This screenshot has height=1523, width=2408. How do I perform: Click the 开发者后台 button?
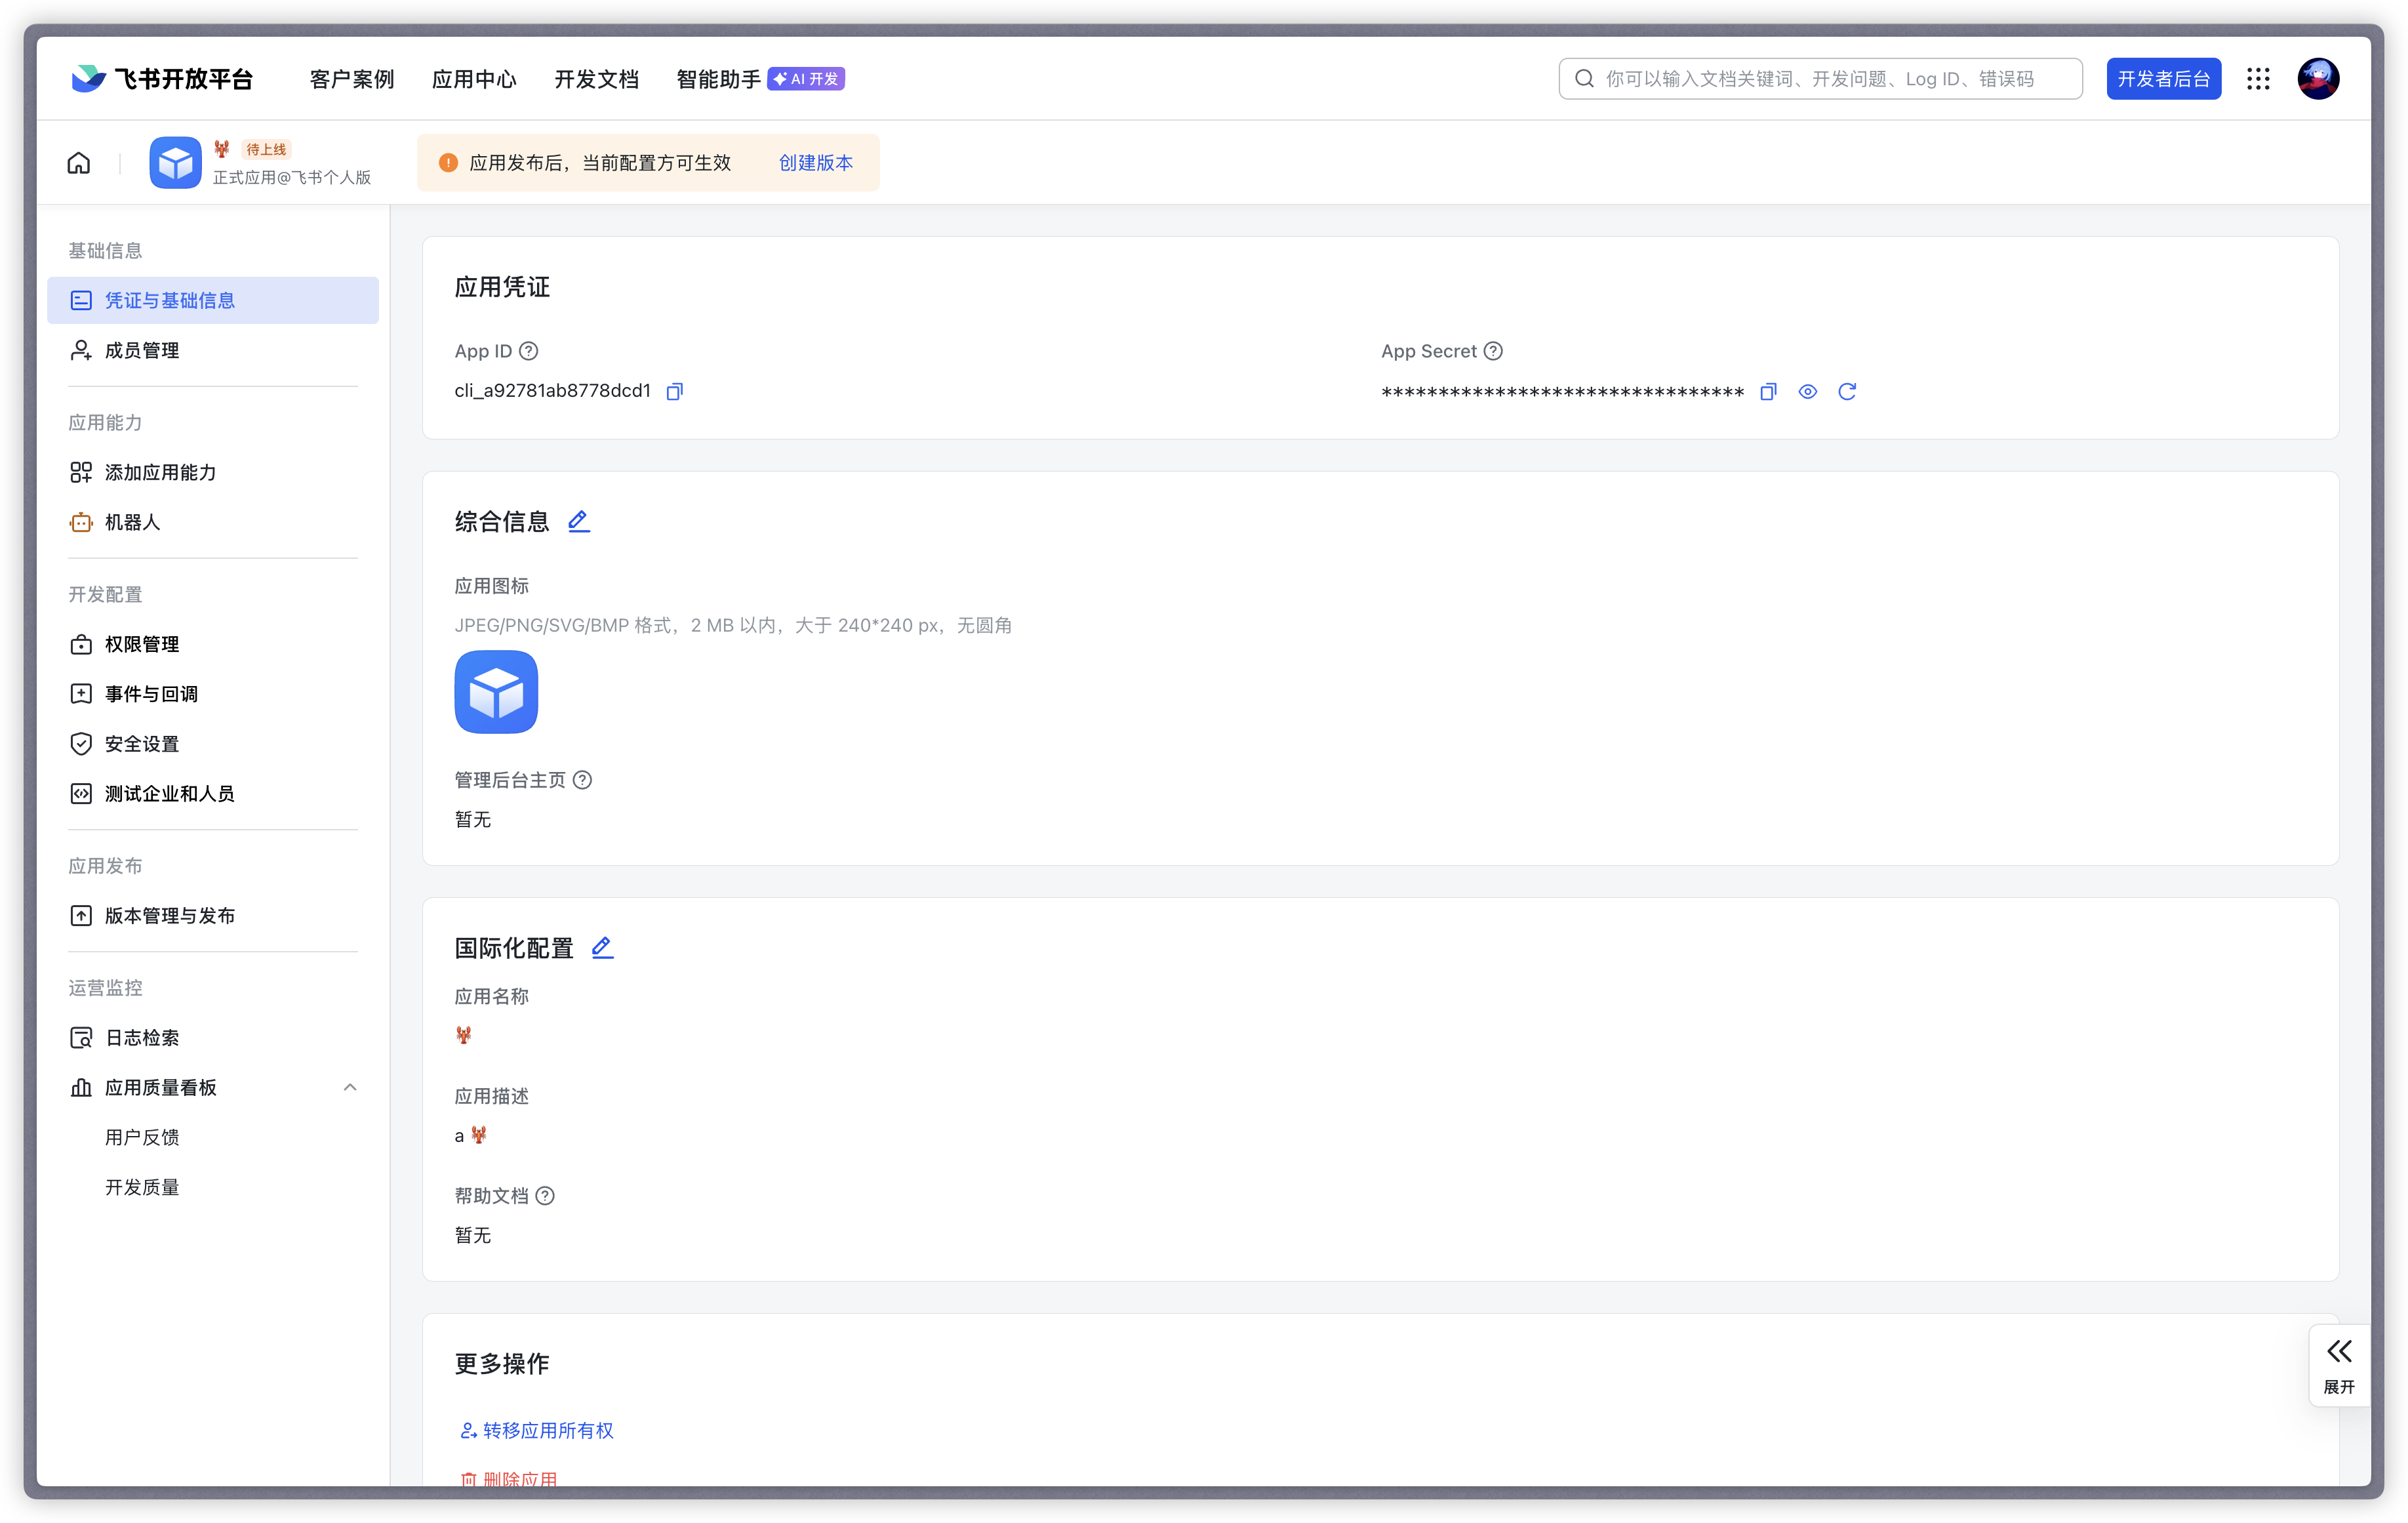[x=2163, y=79]
